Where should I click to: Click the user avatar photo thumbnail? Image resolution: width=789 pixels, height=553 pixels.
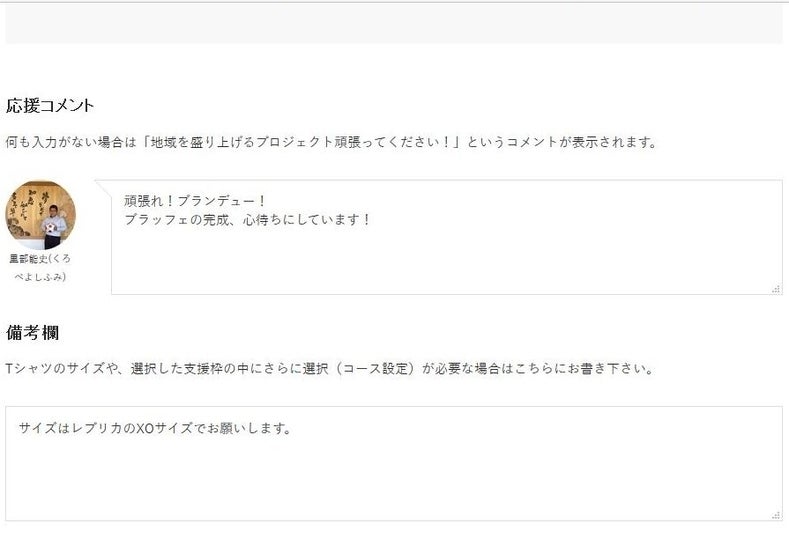click(40, 215)
